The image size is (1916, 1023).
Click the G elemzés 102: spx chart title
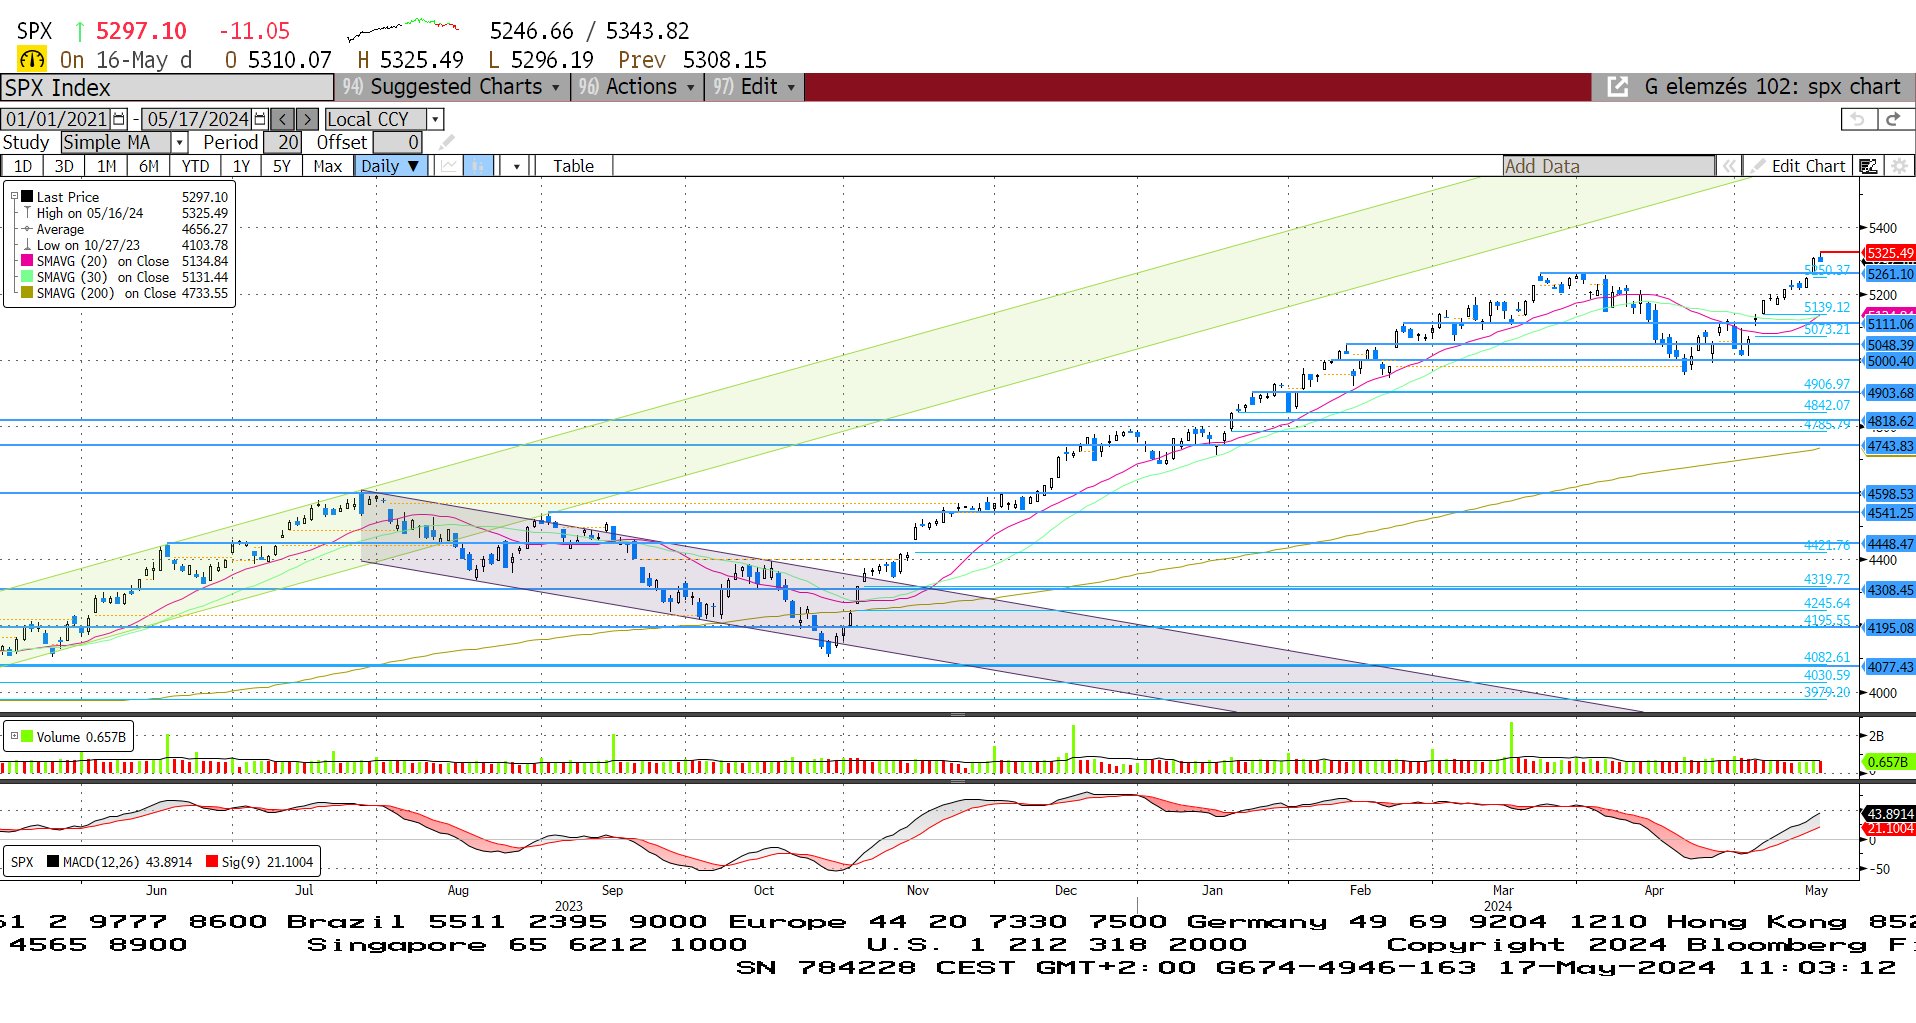tap(1772, 87)
